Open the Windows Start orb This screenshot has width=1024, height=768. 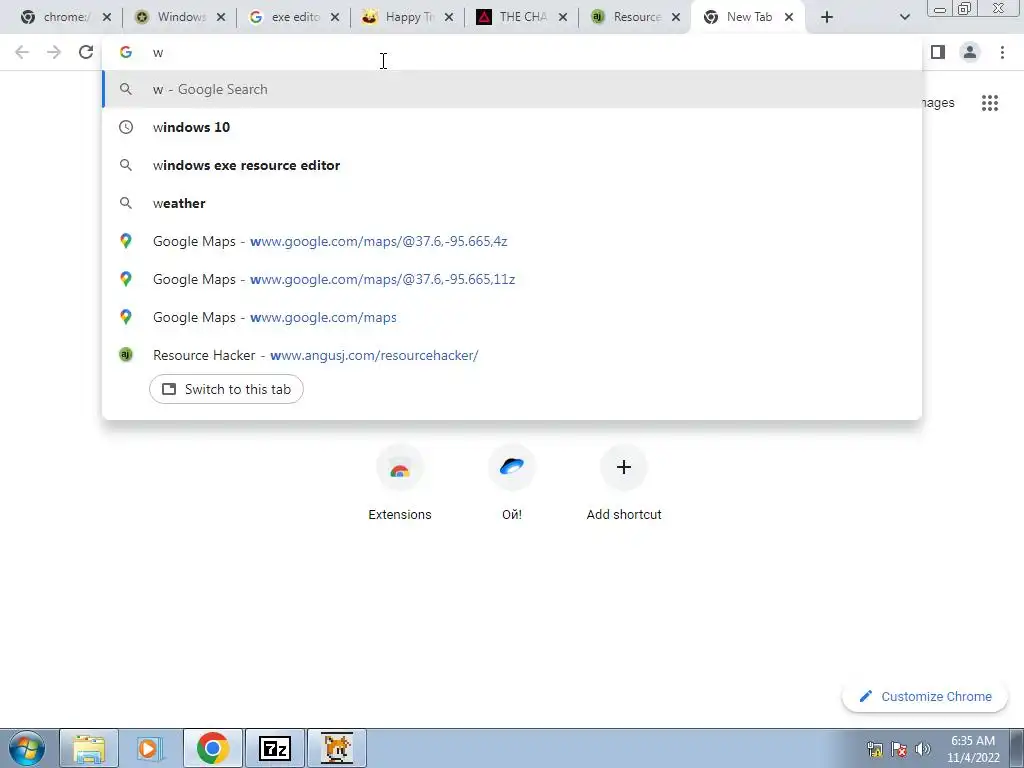pyautogui.click(x=27, y=748)
